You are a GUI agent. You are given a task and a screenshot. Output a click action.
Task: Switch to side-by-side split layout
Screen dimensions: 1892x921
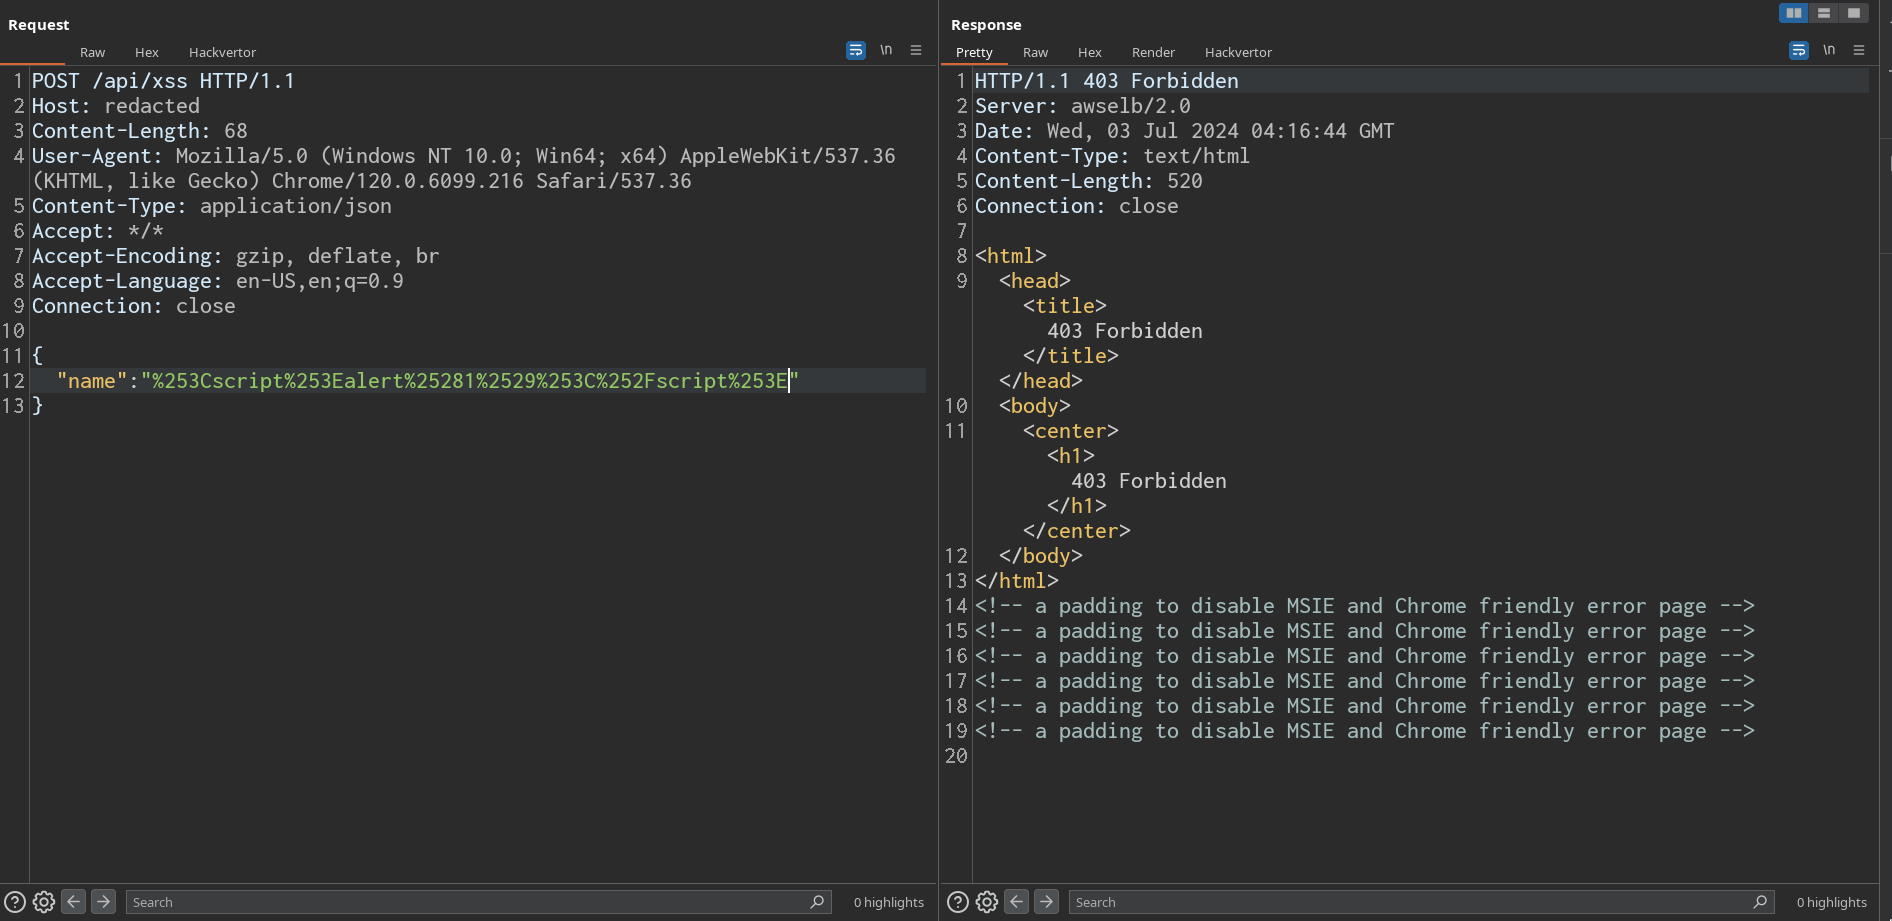(x=1794, y=13)
